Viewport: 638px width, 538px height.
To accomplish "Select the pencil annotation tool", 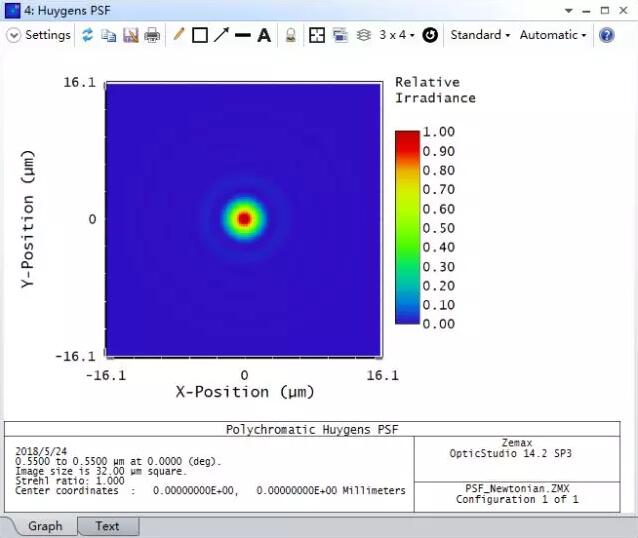I will coord(179,35).
